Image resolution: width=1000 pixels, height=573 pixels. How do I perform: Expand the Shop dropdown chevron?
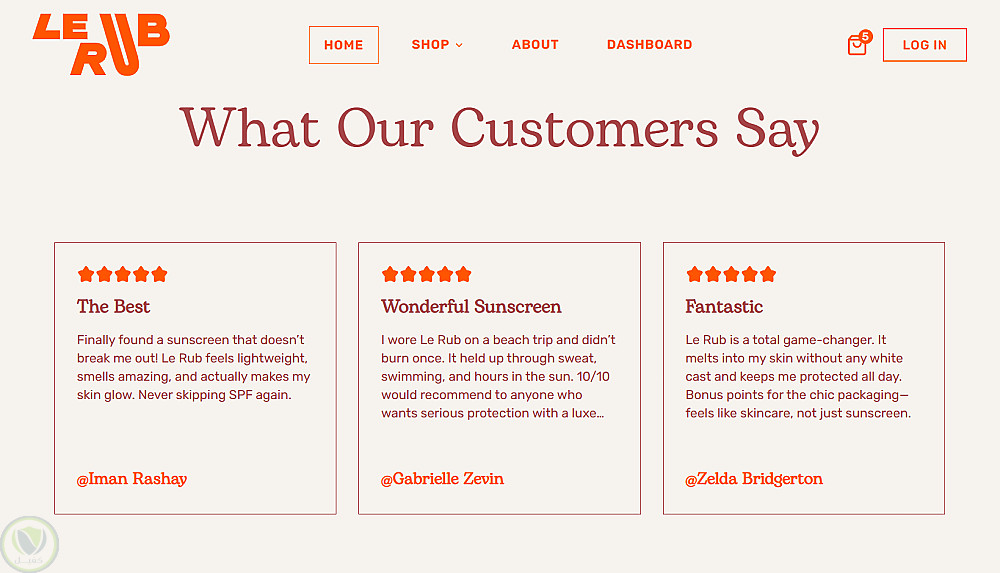point(459,45)
